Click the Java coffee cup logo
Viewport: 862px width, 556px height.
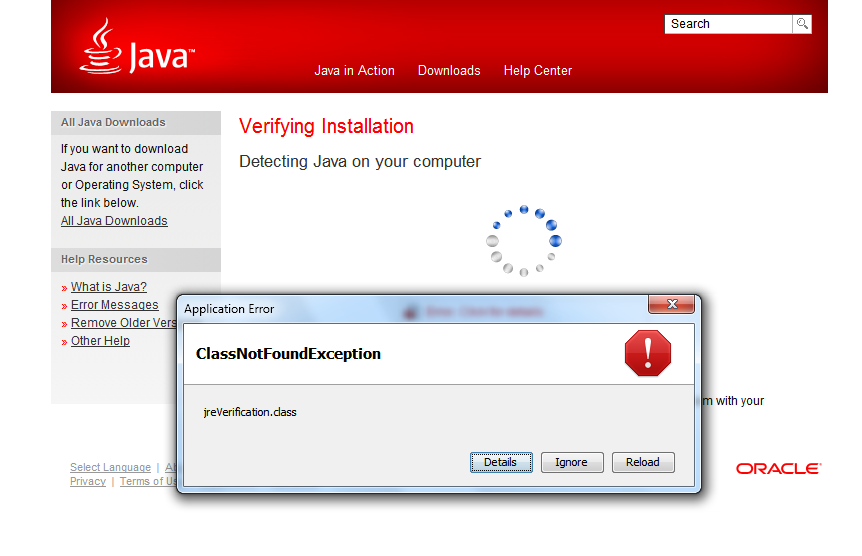[x=137, y=46]
